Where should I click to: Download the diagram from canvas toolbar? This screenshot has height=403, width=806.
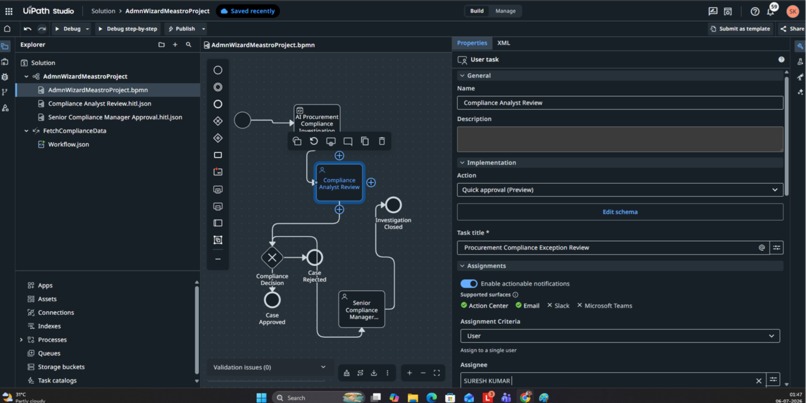coord(374,373)
